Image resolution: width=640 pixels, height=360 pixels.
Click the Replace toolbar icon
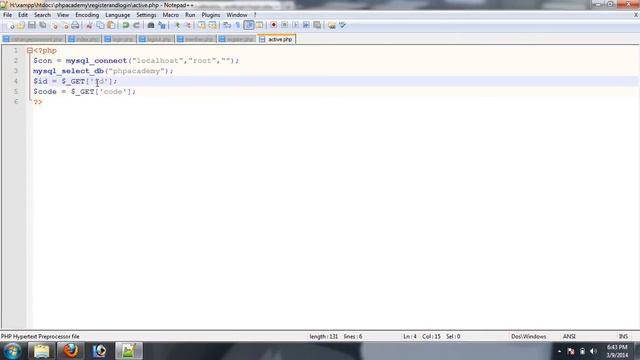coord(162,25)
